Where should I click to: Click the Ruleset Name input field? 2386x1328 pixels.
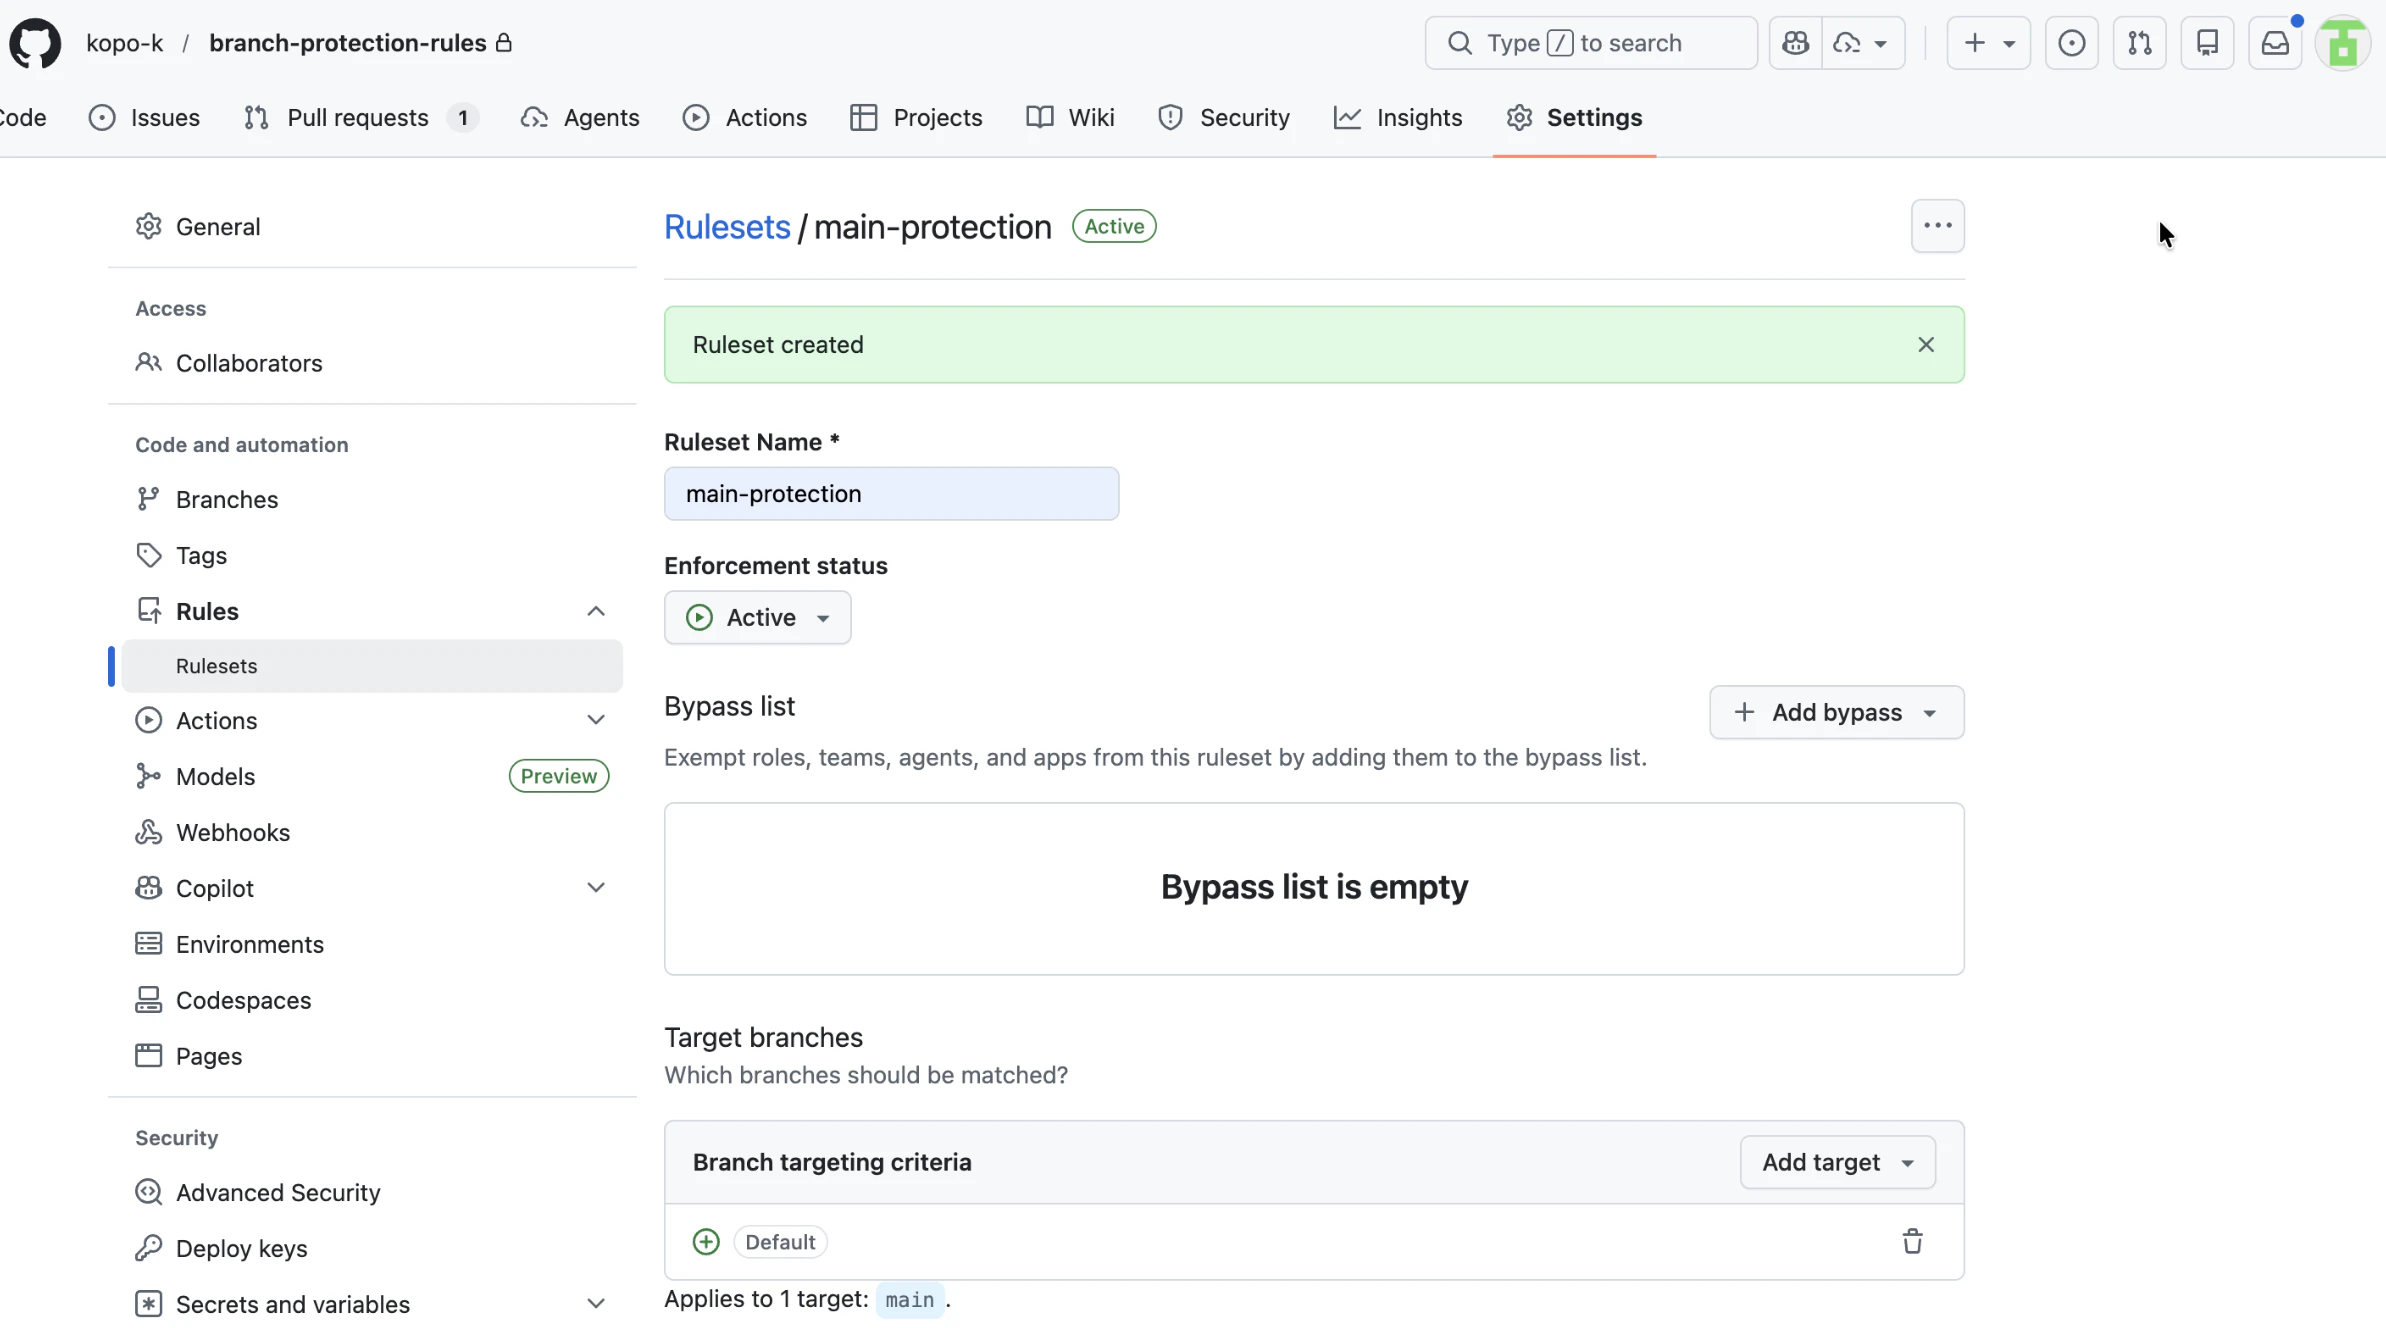point(891,494)
